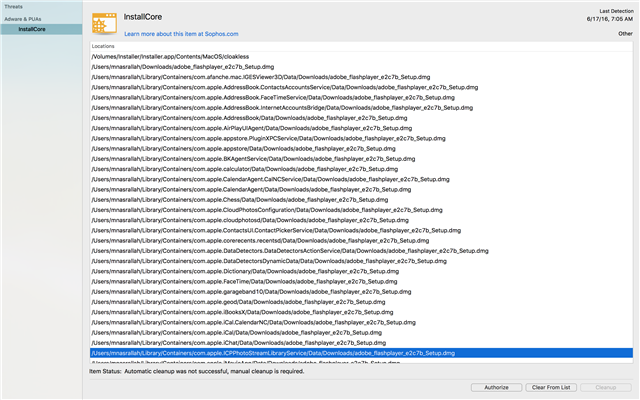The image size is (640, 400).
Task: Select the com.apple.AddressBook/Data location row
Action: (x=361, y=118)
